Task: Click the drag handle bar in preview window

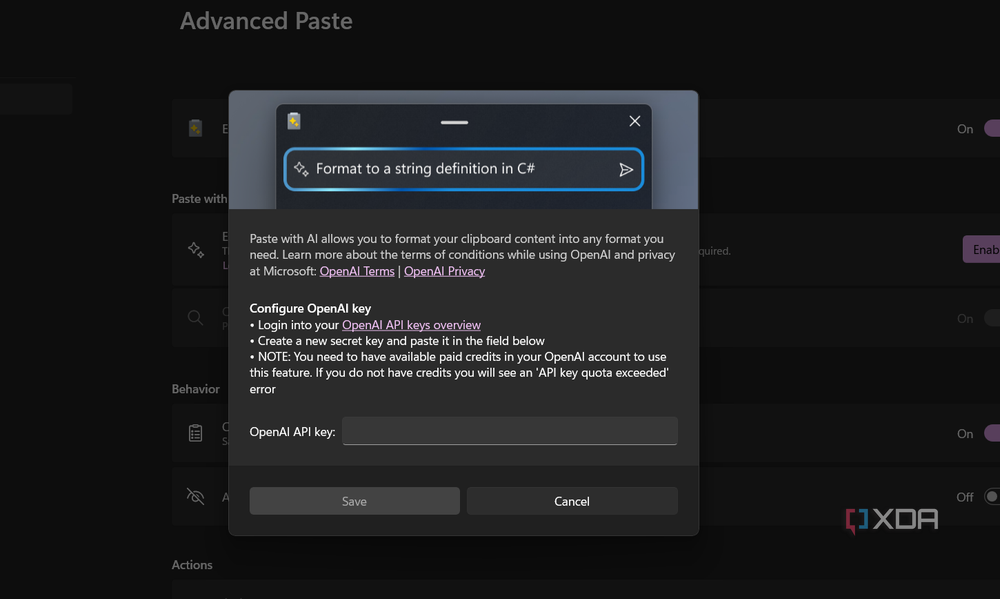Action: (x=454, y=122)
